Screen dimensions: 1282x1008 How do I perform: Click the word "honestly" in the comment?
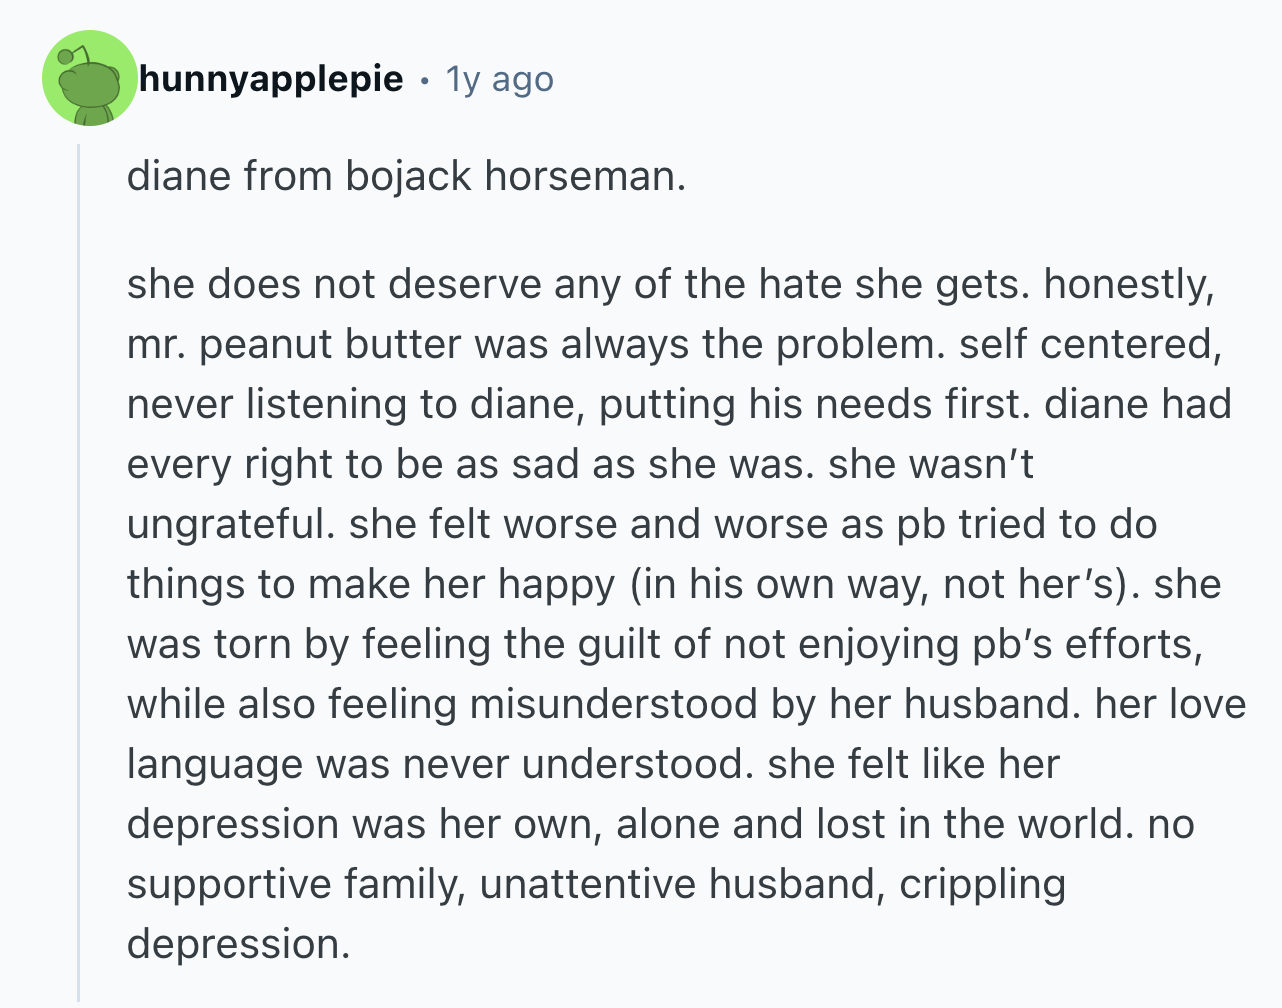coord(1127,285)
